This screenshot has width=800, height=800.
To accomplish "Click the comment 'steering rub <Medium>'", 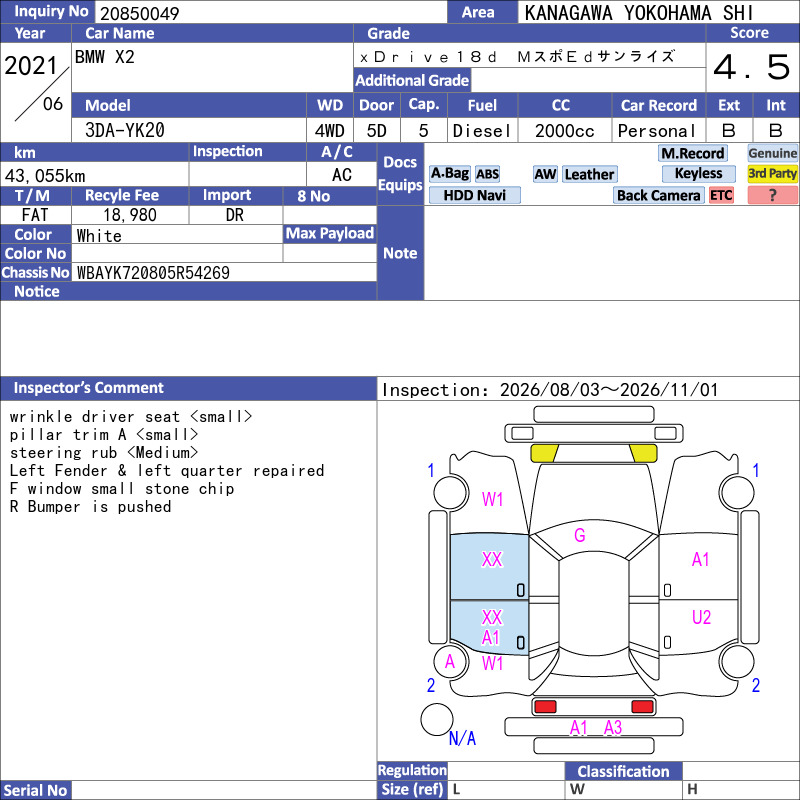I will click(x=104, y=453).
